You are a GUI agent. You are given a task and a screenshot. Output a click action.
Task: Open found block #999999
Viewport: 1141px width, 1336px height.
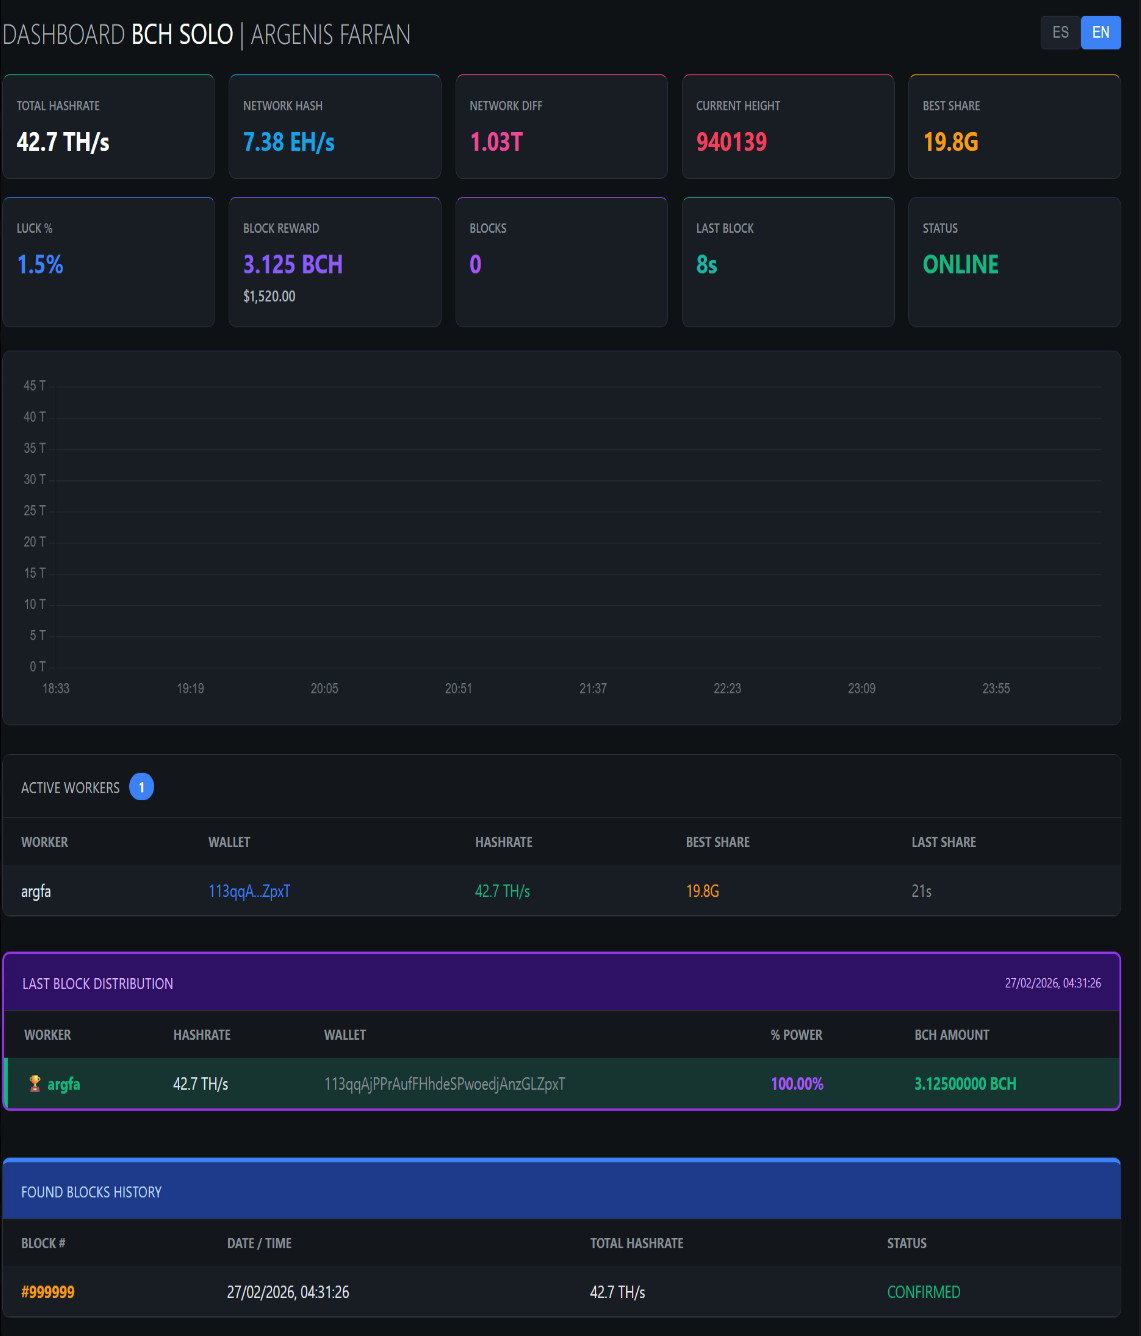tap(48, 1292)
